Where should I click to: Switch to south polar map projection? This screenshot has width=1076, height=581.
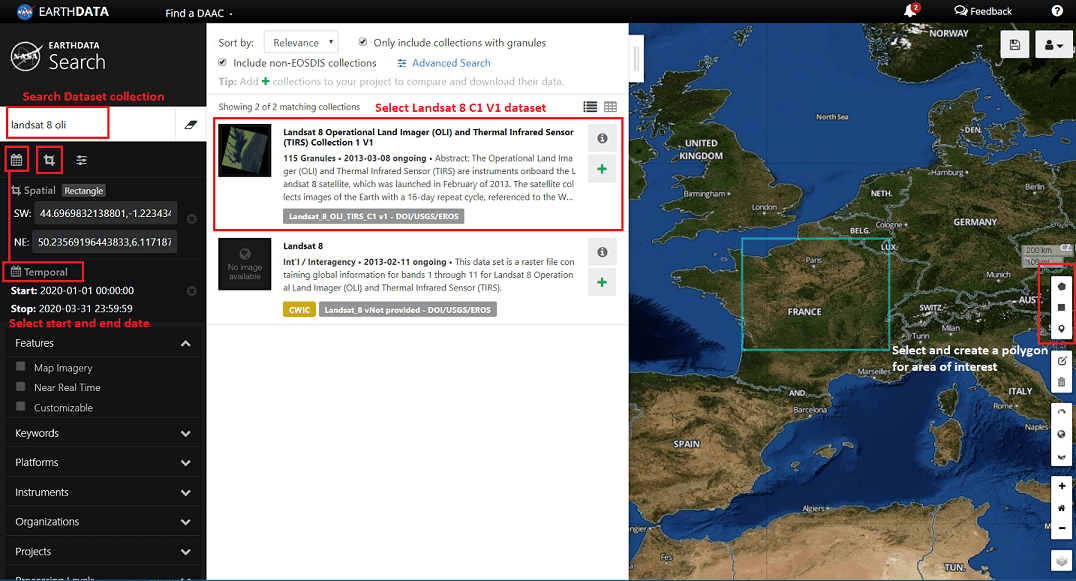point(1062,456)
